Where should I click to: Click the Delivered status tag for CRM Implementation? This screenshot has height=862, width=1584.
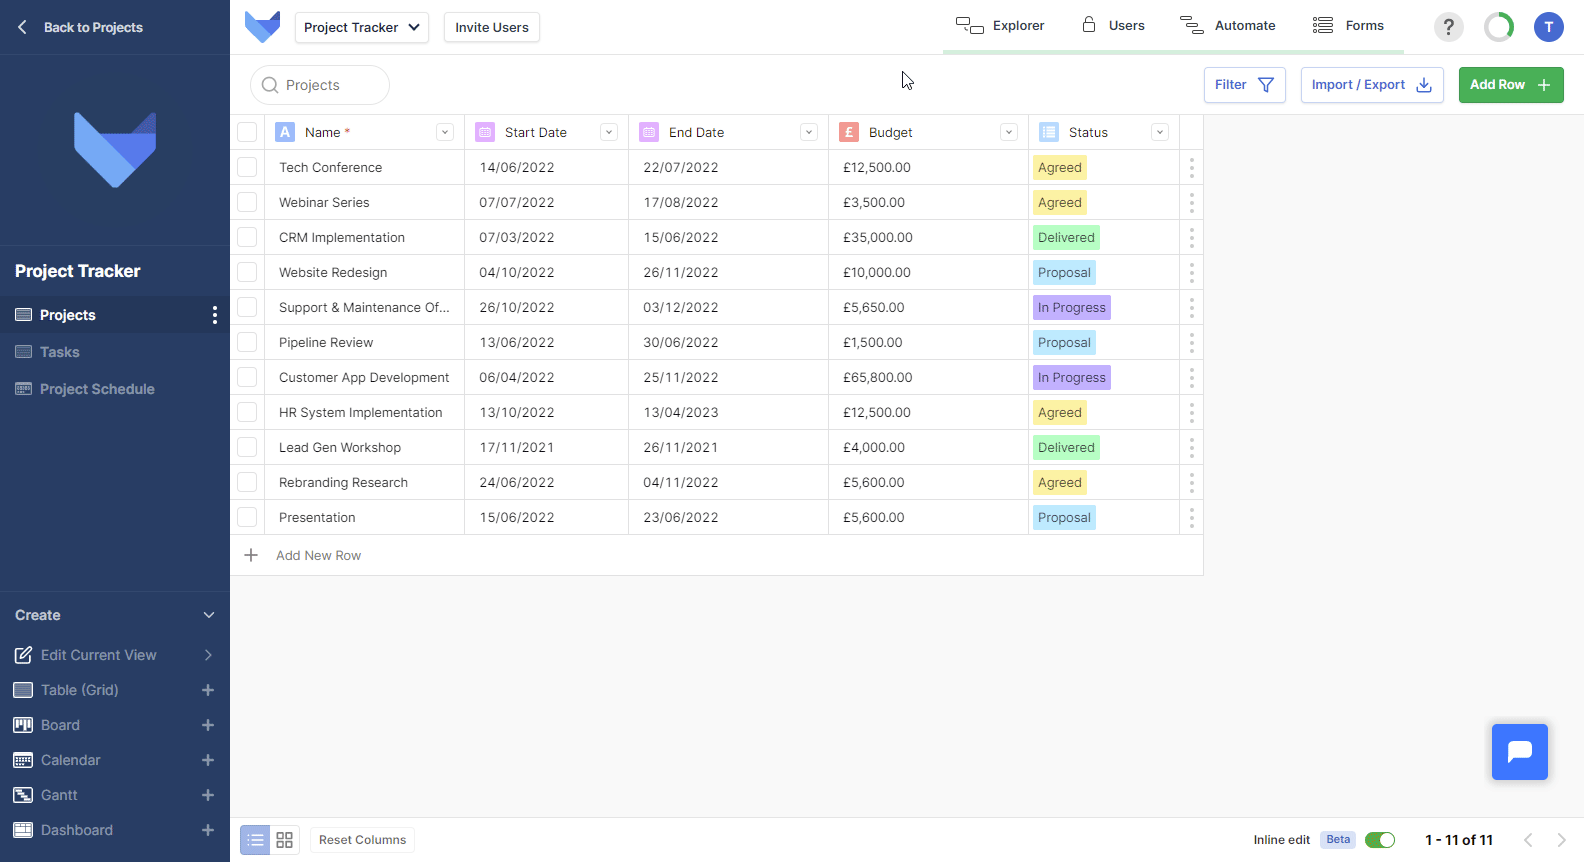pyautogui.click(x=1066, y=238)
